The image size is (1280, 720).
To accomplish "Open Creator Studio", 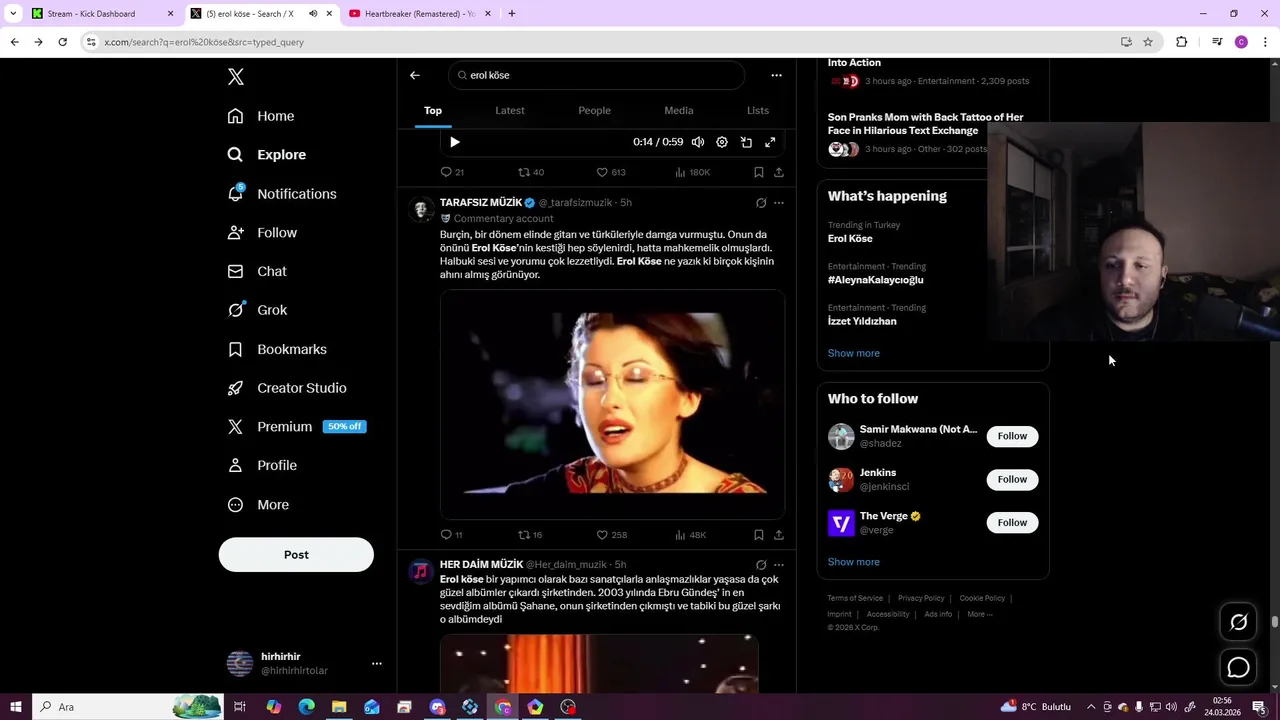I will (x=287, y=388).
